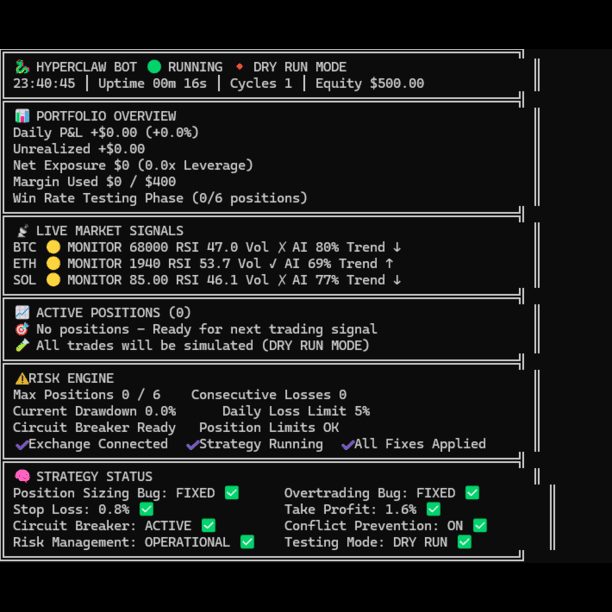Click the 'Circuit Breaker Ready' text
This screenshot has width=612, height=612.
(94, 427)
